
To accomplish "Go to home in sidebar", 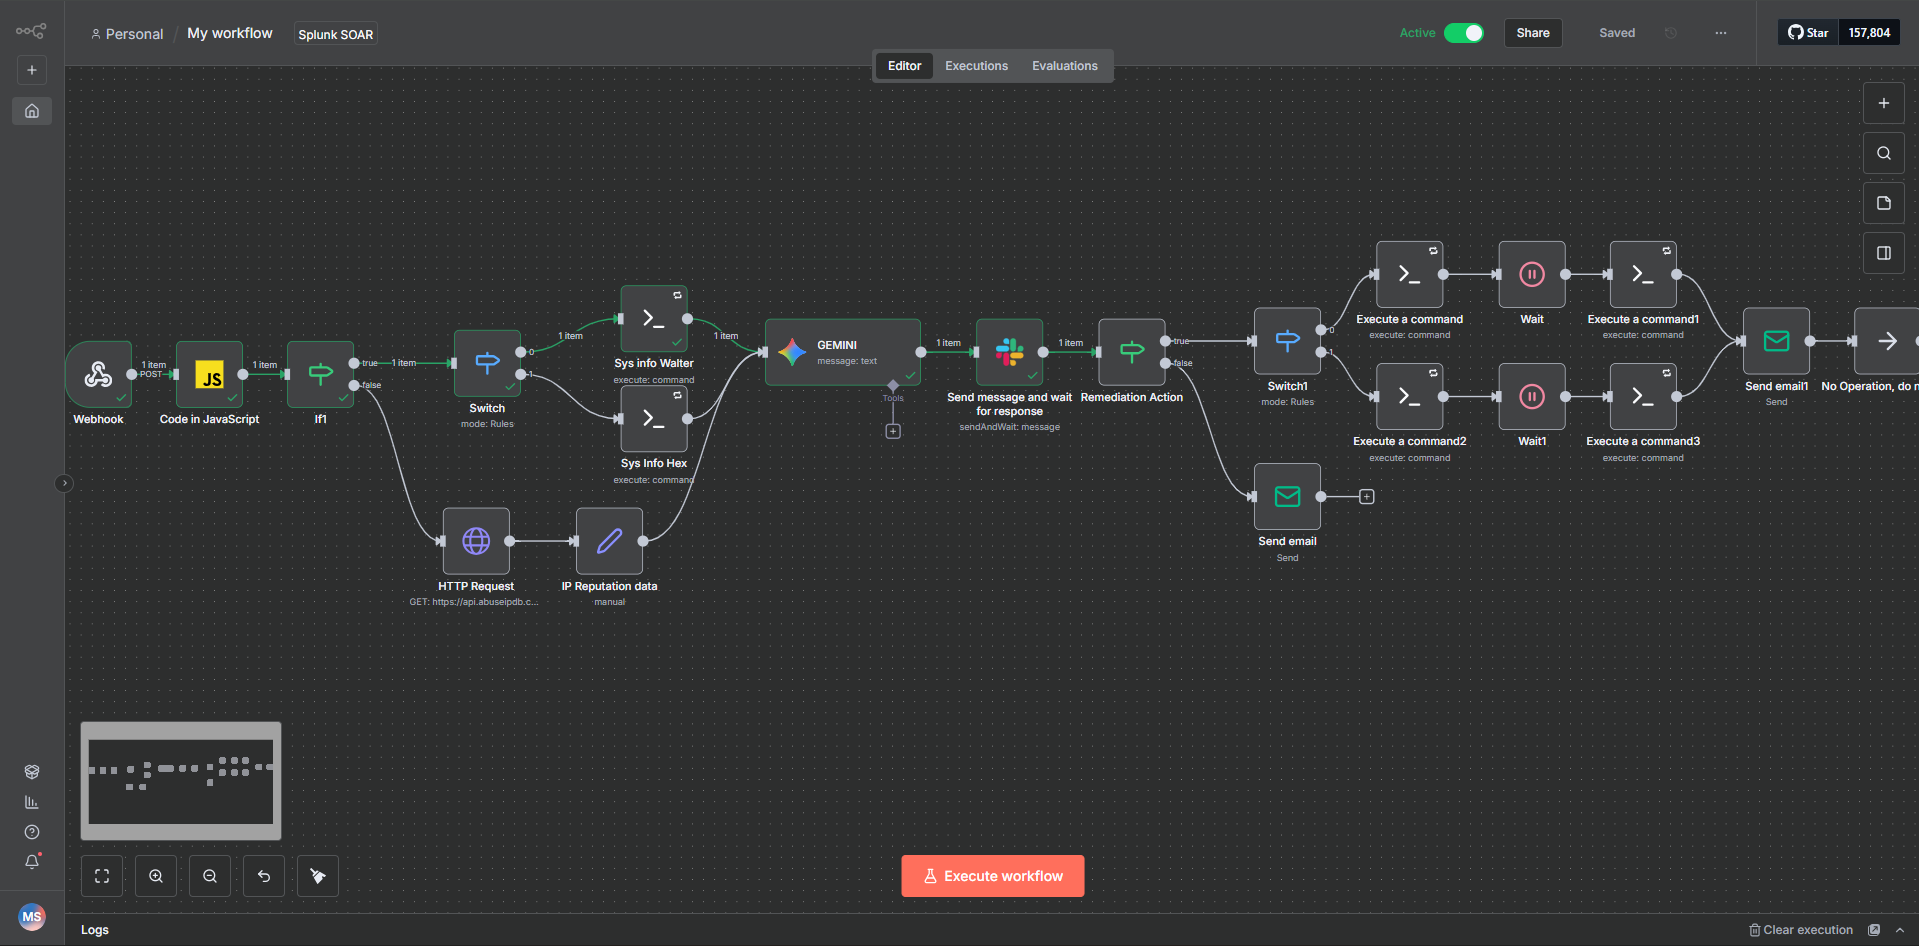I will point(32,111).
